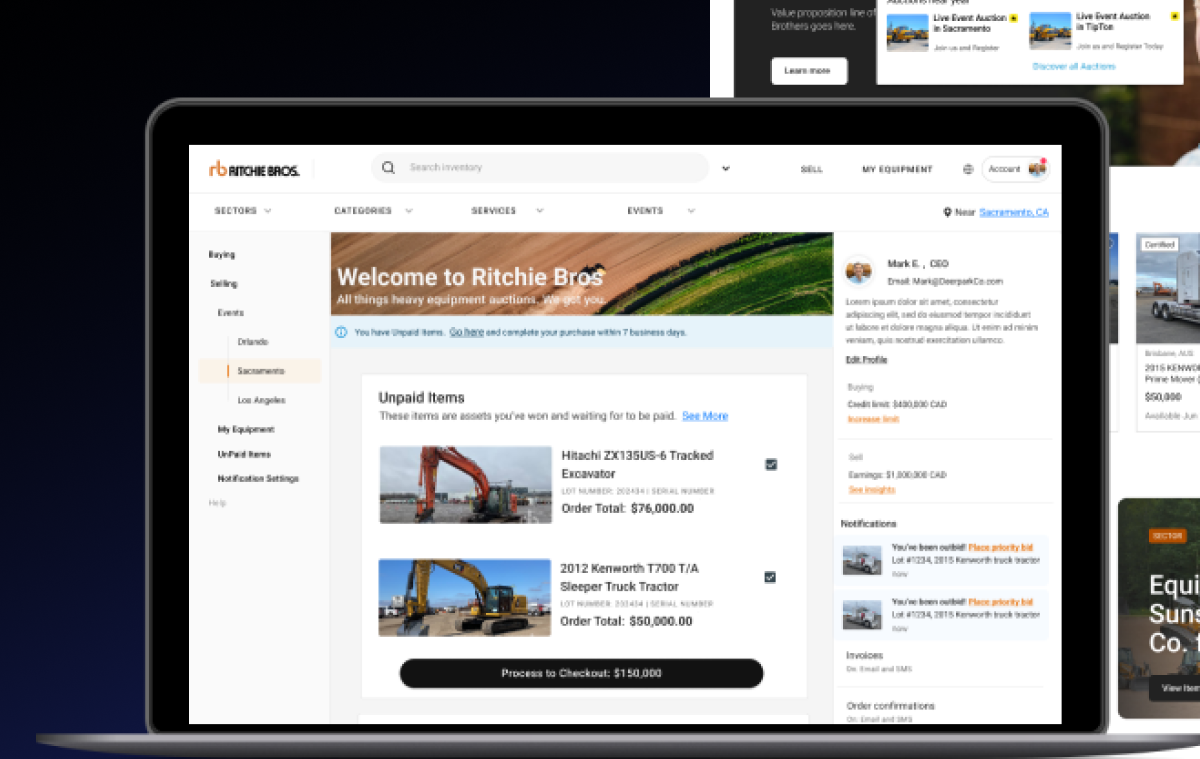Click Mark E. profile photo
1200x759 pixels.
pos(859,272)
